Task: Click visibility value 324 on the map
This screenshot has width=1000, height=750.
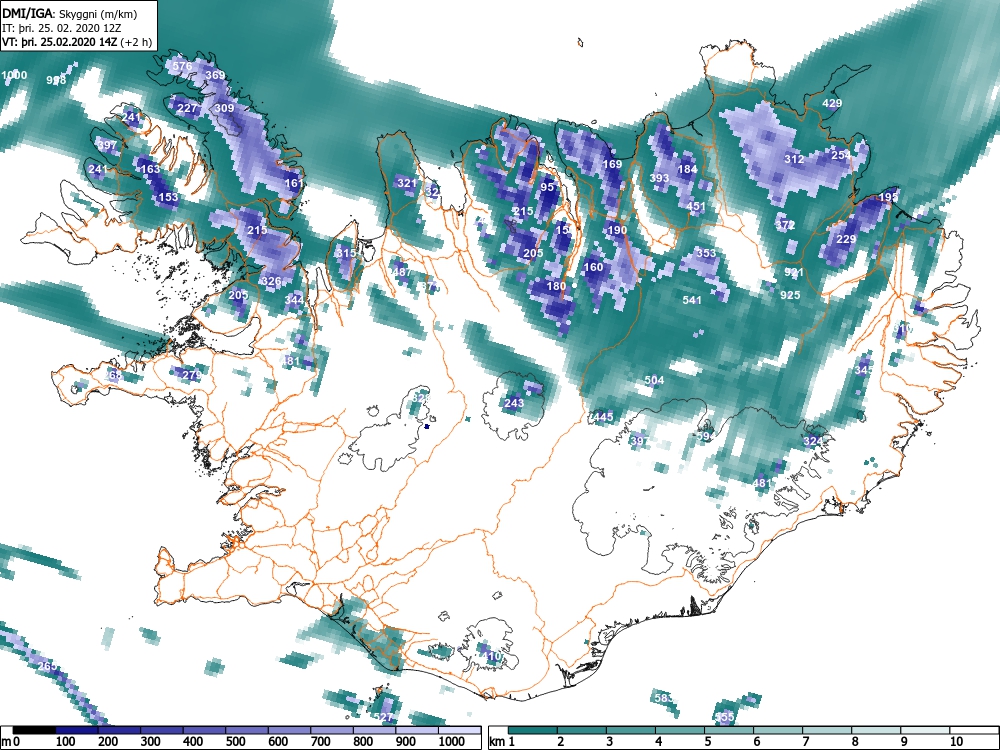Action: coord(813,441)
